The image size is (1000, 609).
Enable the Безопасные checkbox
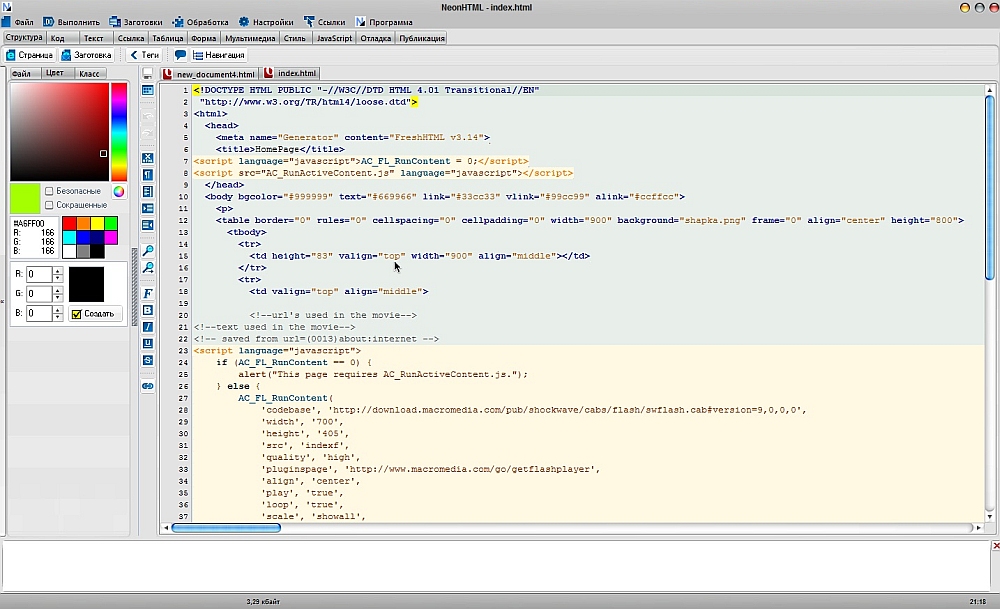[50, 191]
